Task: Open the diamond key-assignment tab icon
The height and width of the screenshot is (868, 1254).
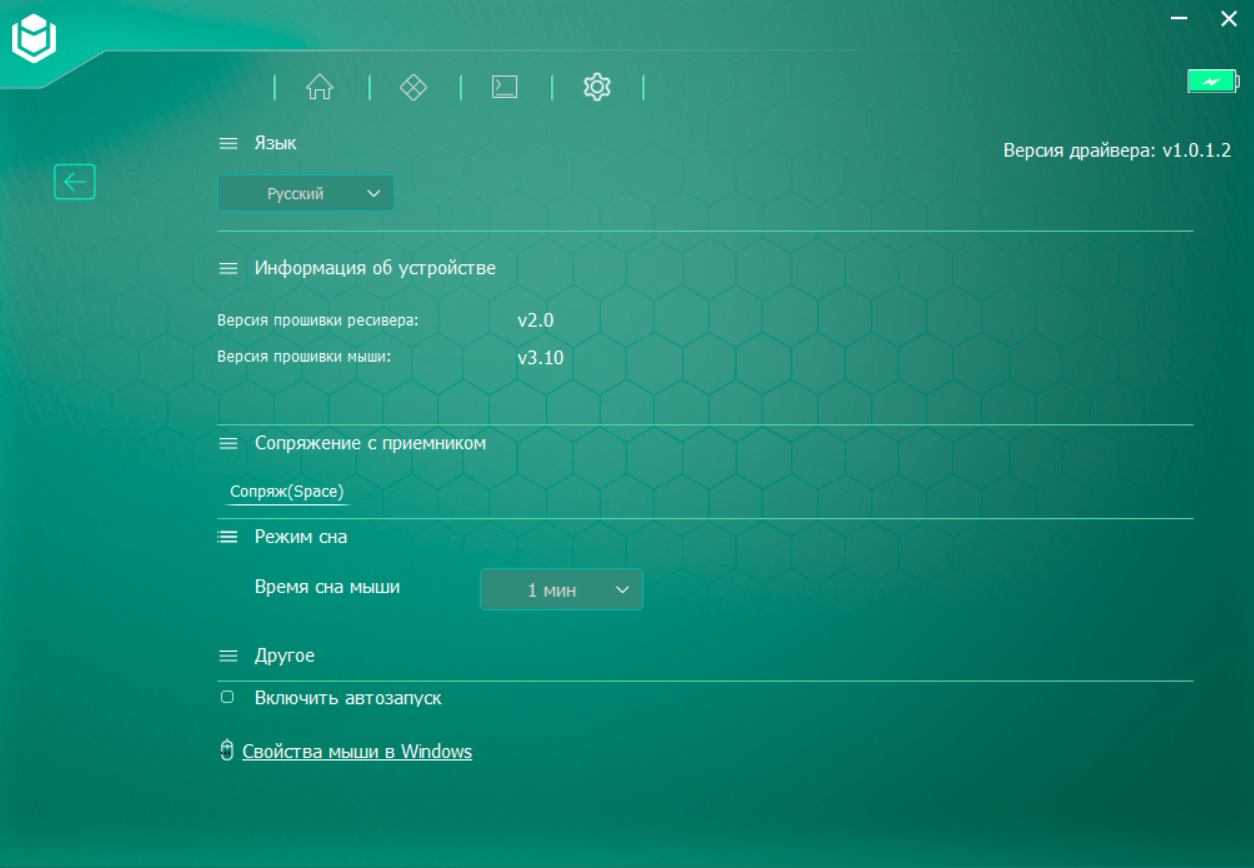Action: [x=413, y=87]
